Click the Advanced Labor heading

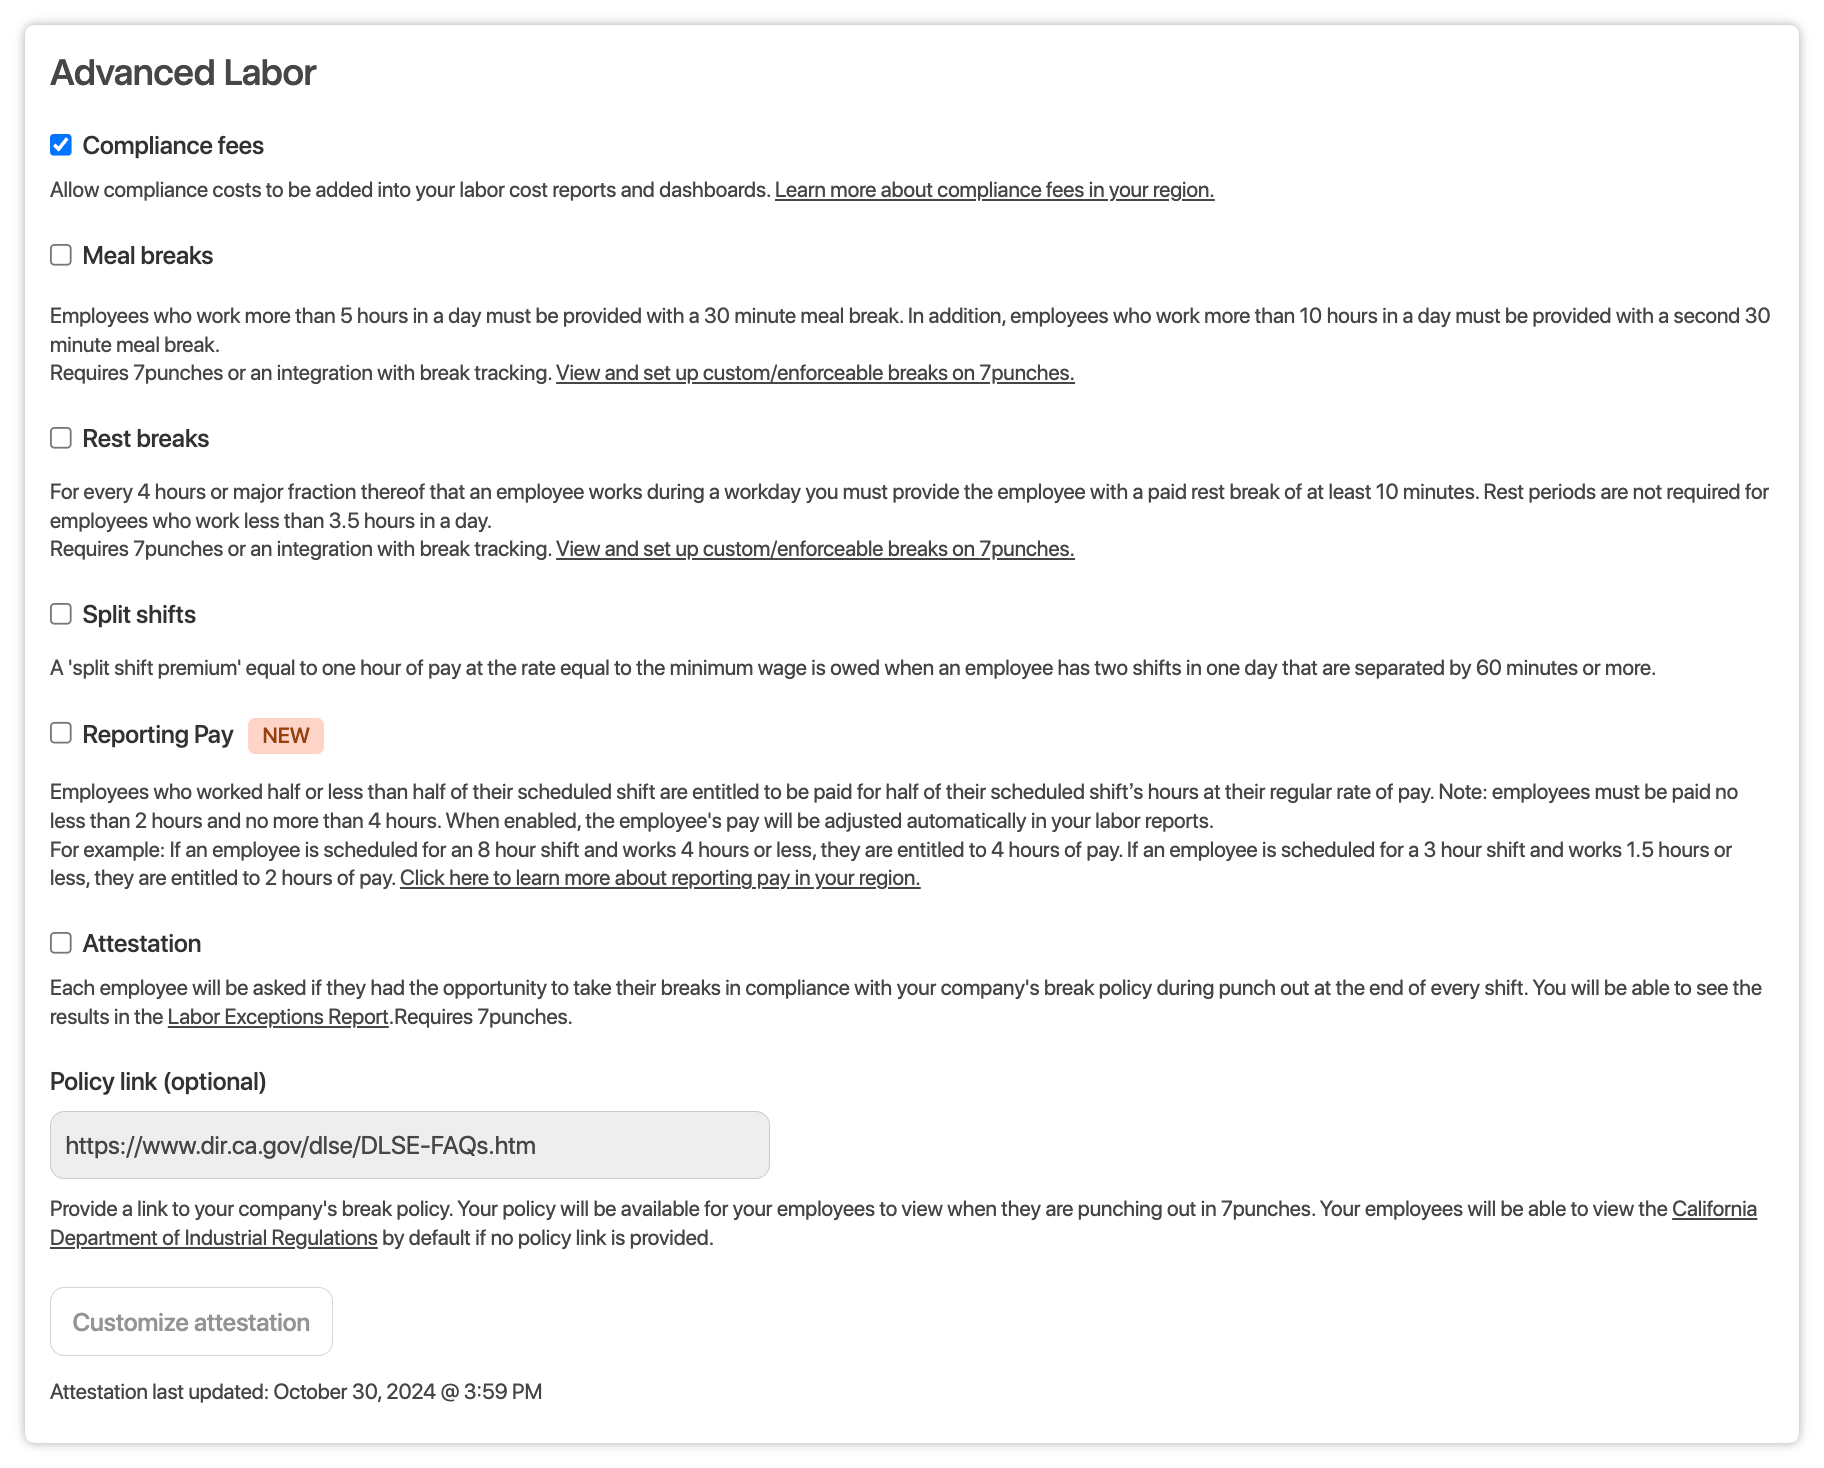click(x=183, y=73)
